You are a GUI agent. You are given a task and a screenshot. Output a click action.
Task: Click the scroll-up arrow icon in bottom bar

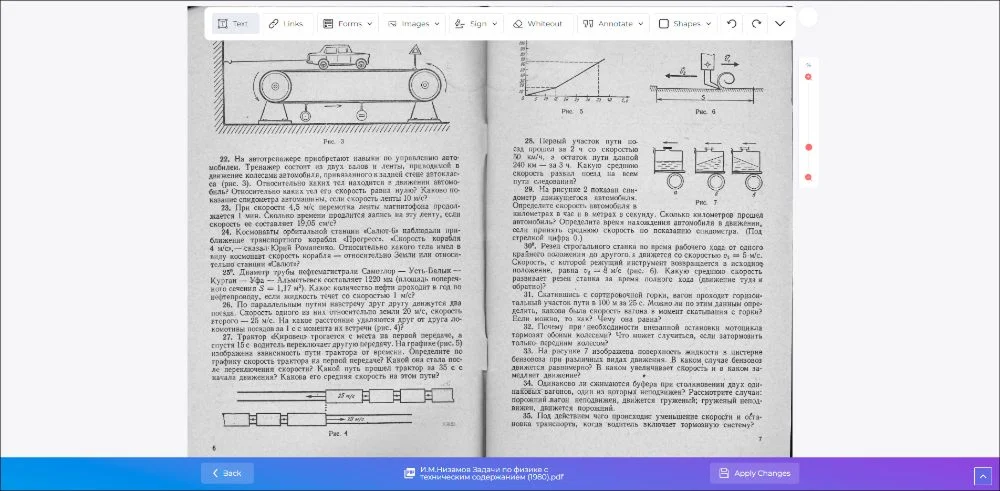[x=982, y=475]
